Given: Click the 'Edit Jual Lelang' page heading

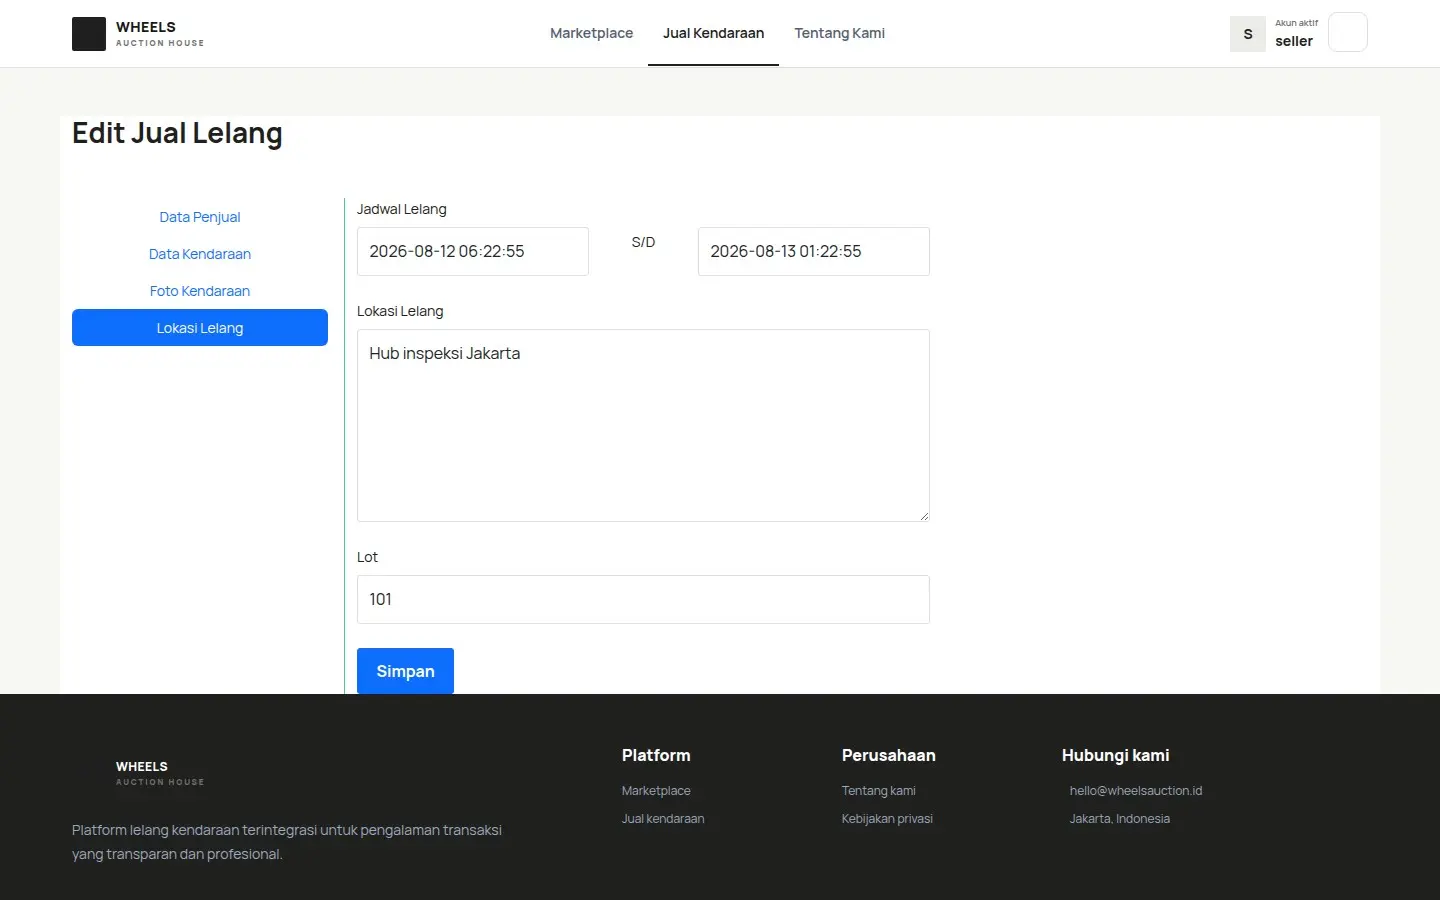Looking at the screenshot, I should (177, 133).
